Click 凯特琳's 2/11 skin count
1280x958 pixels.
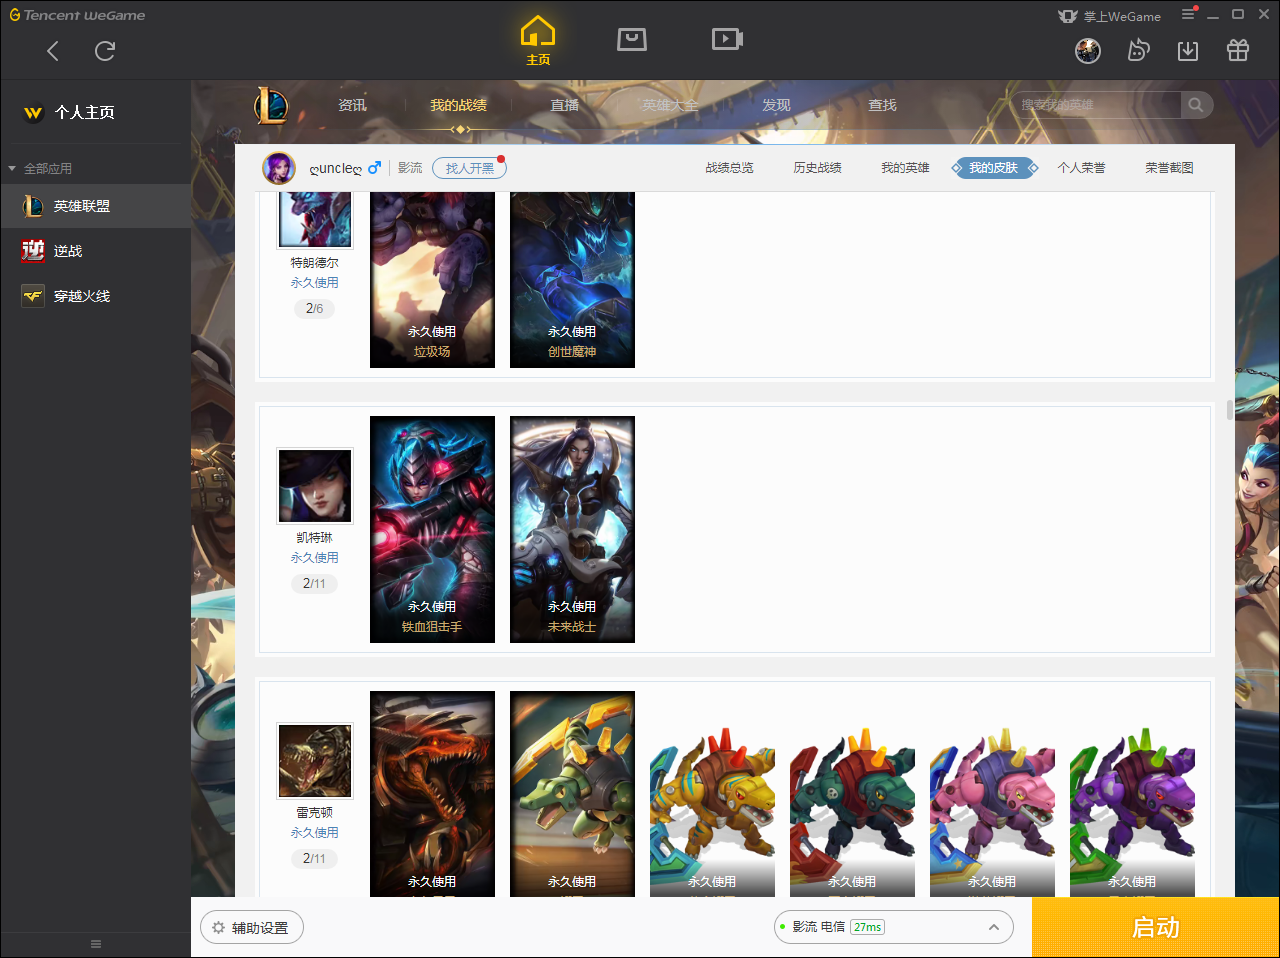point(314,584)
